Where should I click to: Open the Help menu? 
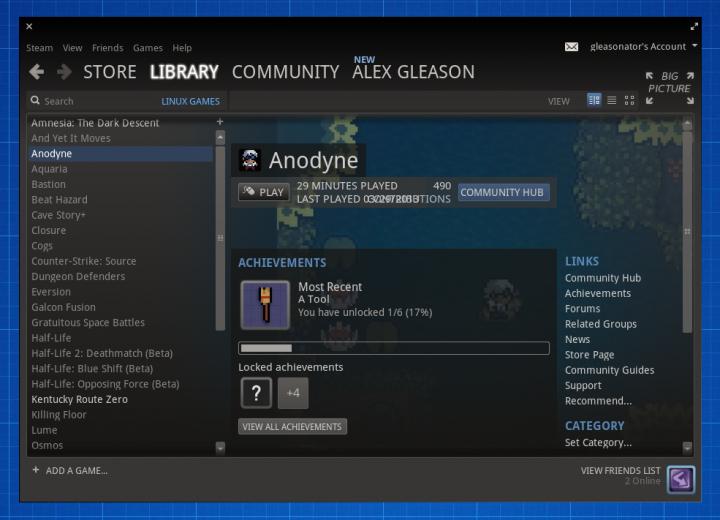(182, 48)
